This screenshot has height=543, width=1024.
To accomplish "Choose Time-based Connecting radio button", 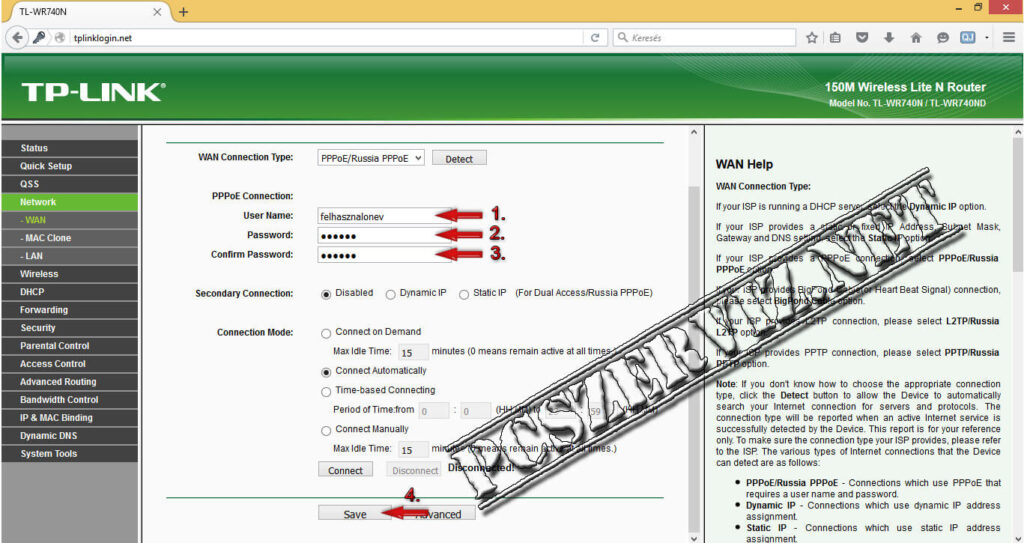I will point(326,392).
